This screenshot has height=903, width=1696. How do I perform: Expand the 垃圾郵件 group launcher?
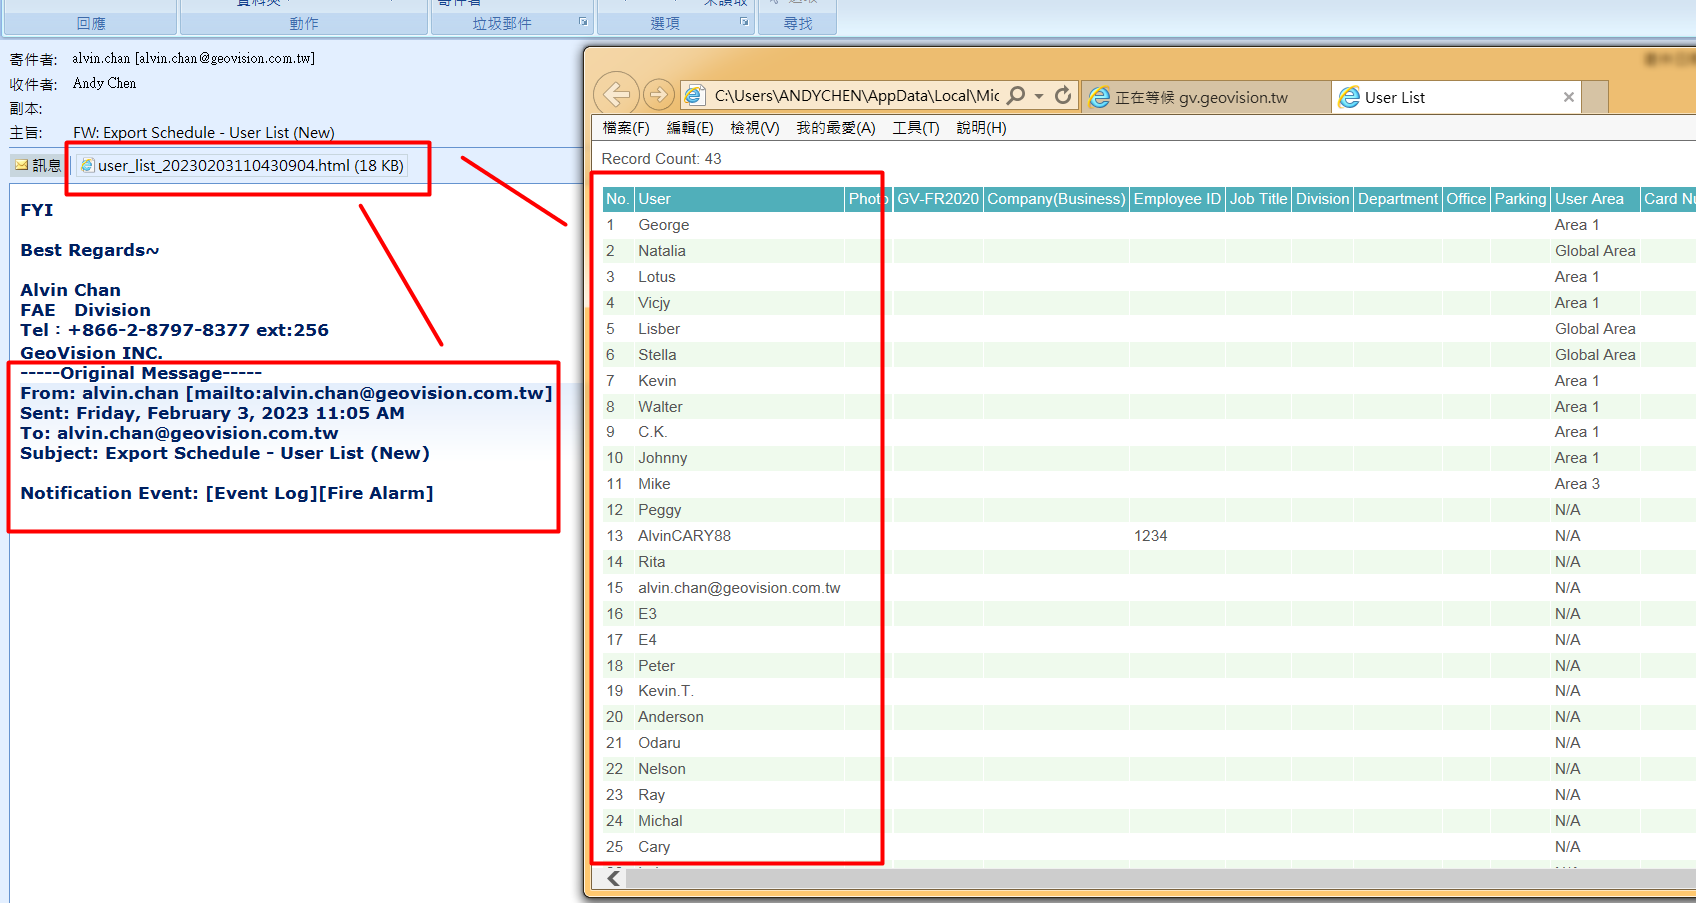point(583,21)
